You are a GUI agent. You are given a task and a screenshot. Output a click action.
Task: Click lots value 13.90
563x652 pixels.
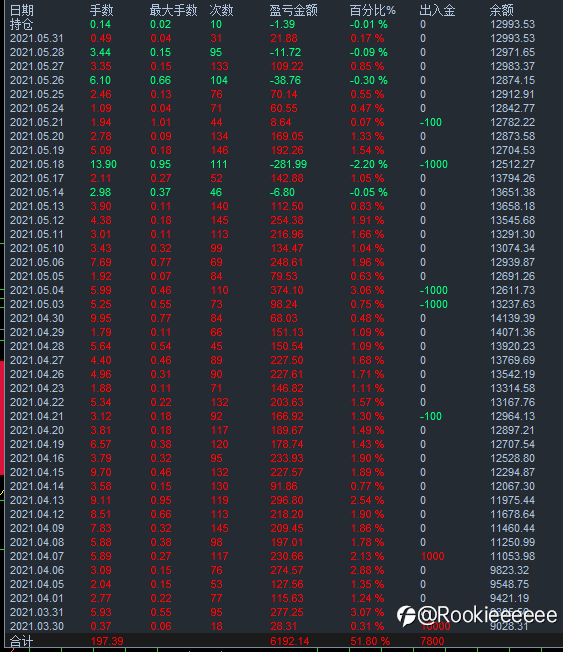point(104,165)
